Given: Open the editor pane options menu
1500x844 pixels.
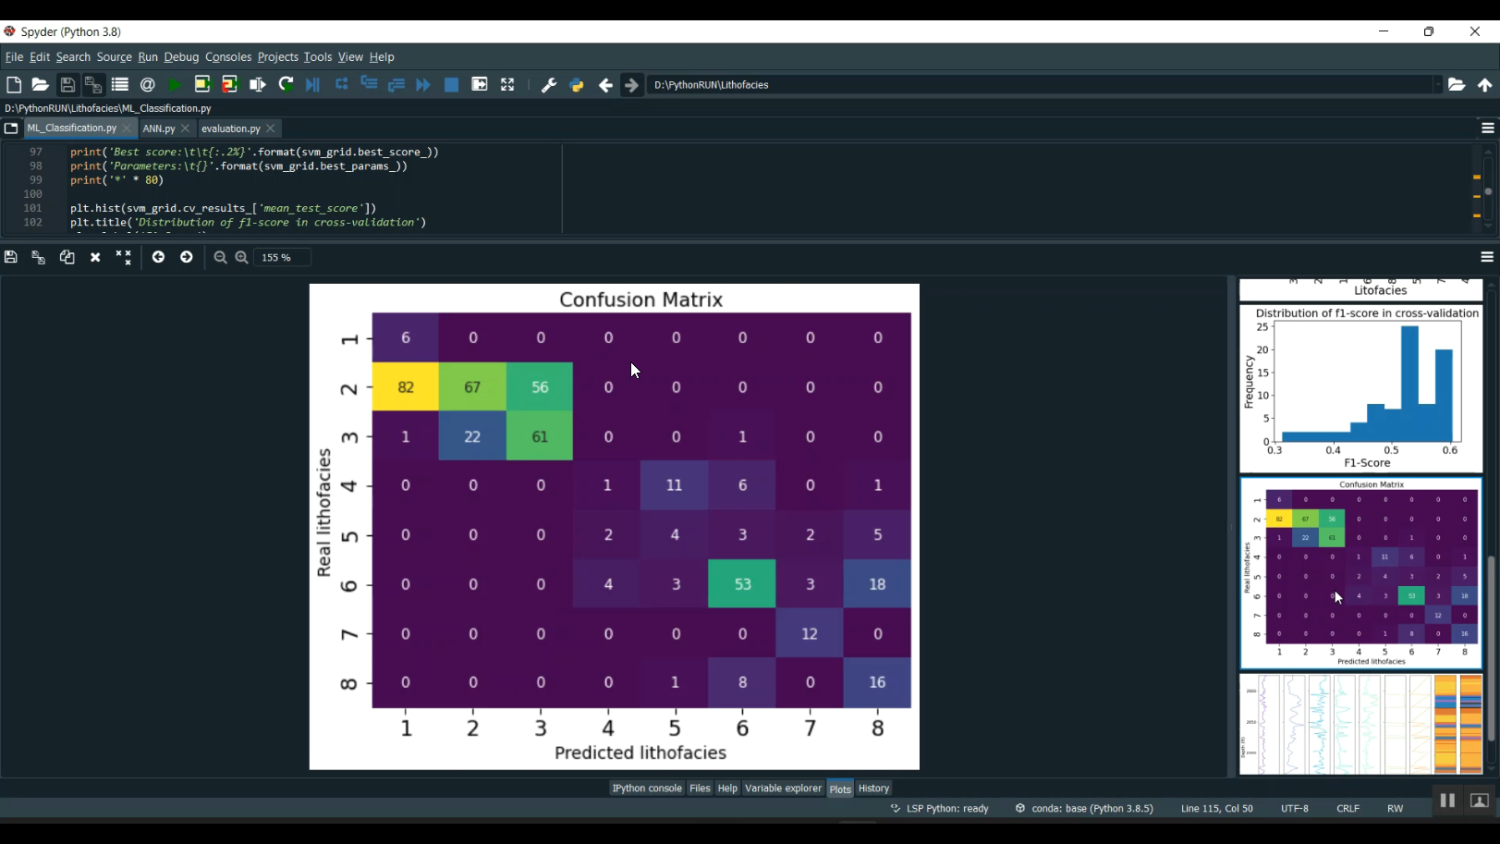Looking at the screenshot, I should click(x=1487, y=128).
